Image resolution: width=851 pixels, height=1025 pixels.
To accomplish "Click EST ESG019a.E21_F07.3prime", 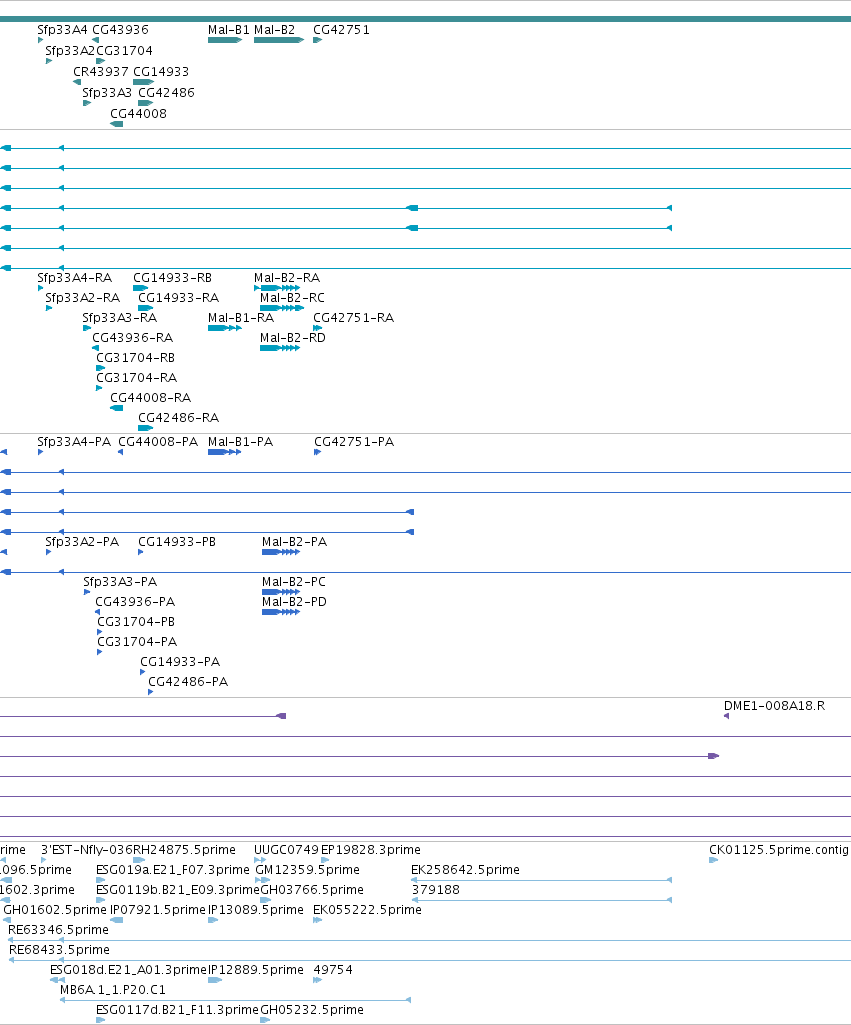I will click(173, 870).
